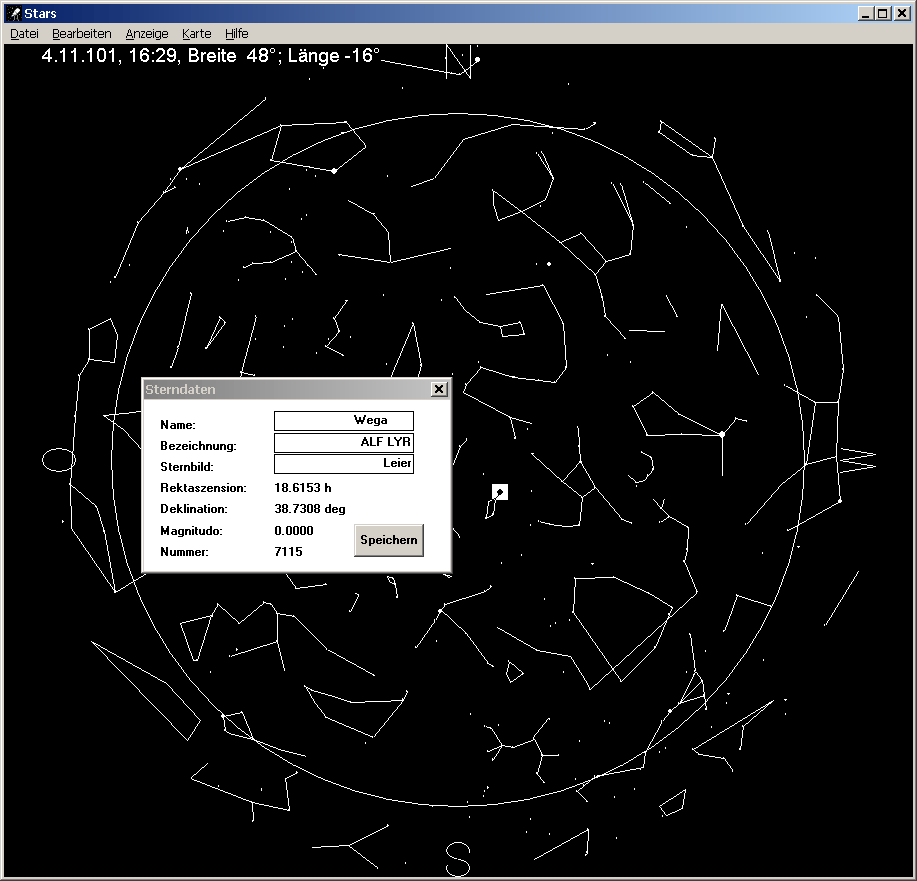Open the Karte menu
Screen dimensions: 917x881
pyautogui.click(x=196, y=34)
